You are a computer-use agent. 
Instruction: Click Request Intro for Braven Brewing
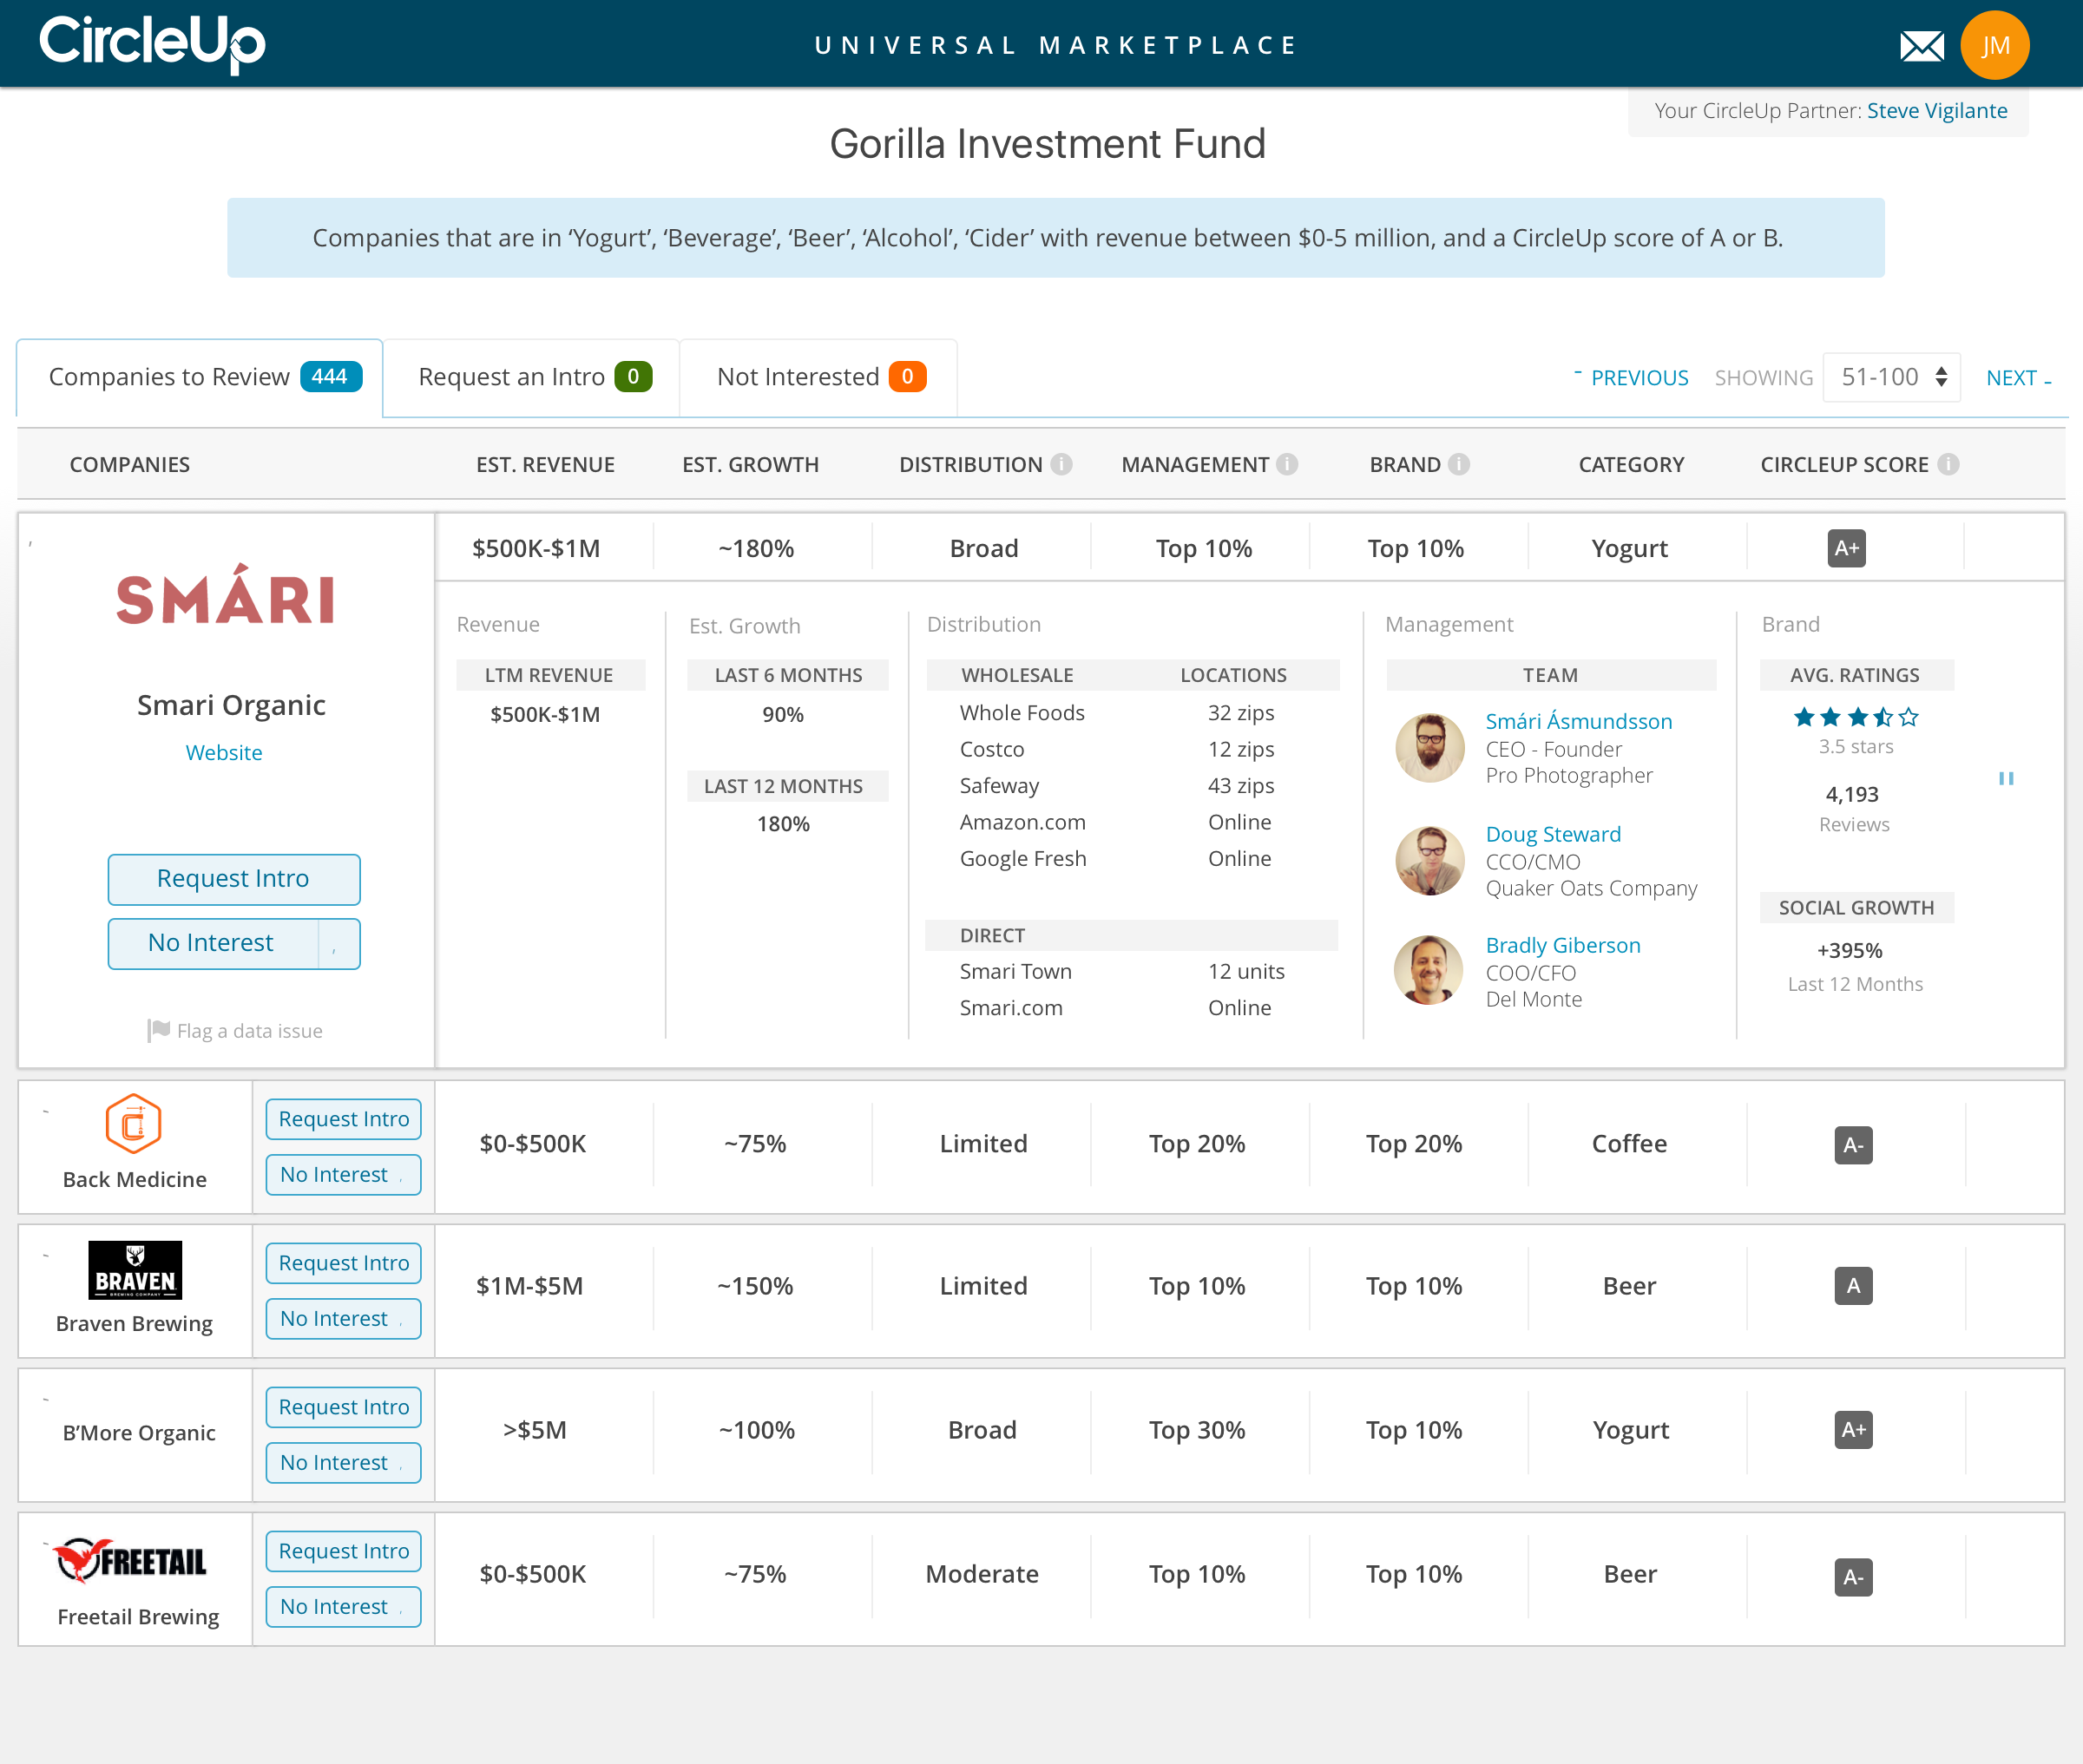(343, 1263)
